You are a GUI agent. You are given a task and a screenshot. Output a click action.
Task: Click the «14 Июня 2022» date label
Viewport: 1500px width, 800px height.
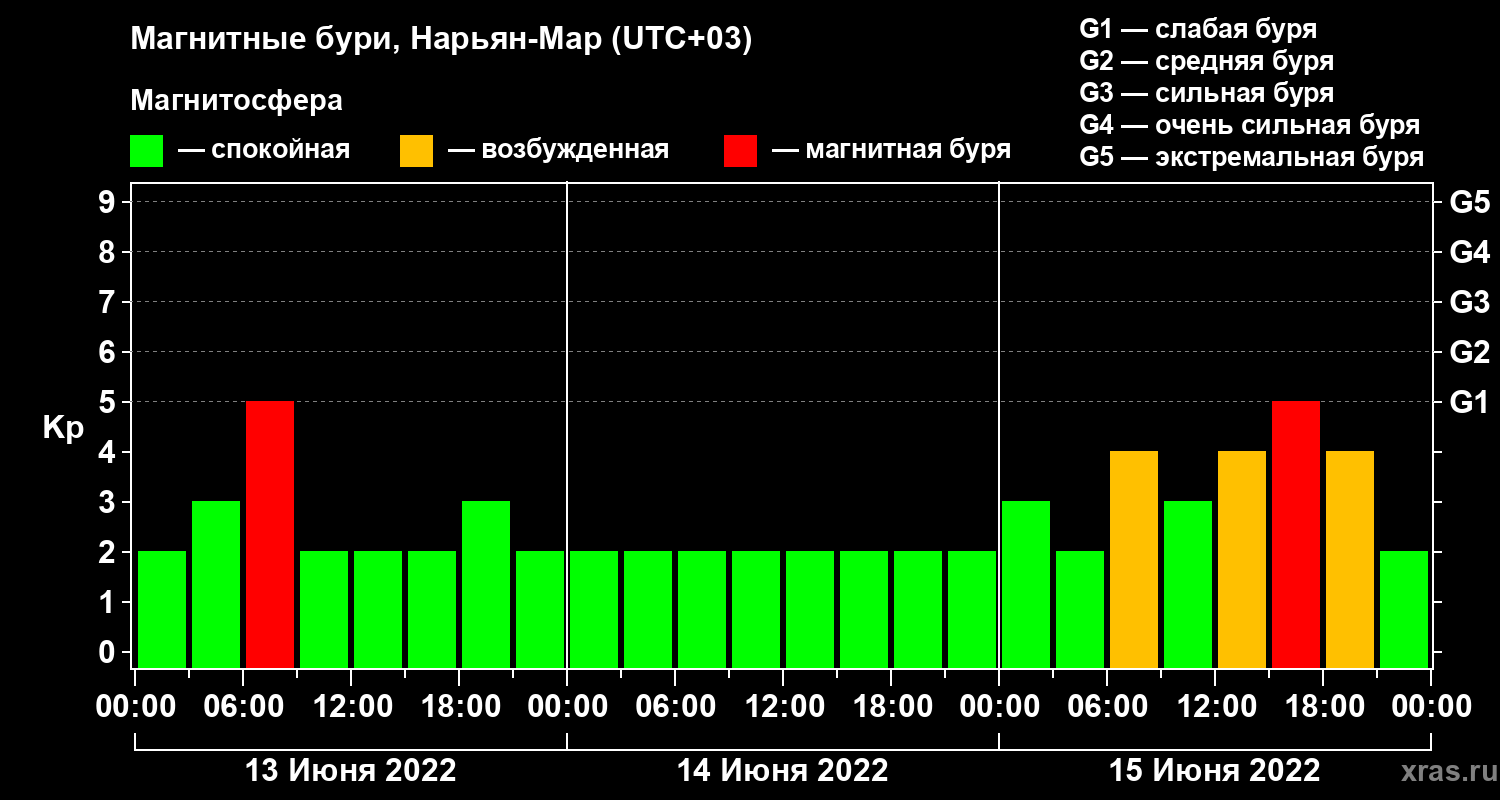(783, 771)
